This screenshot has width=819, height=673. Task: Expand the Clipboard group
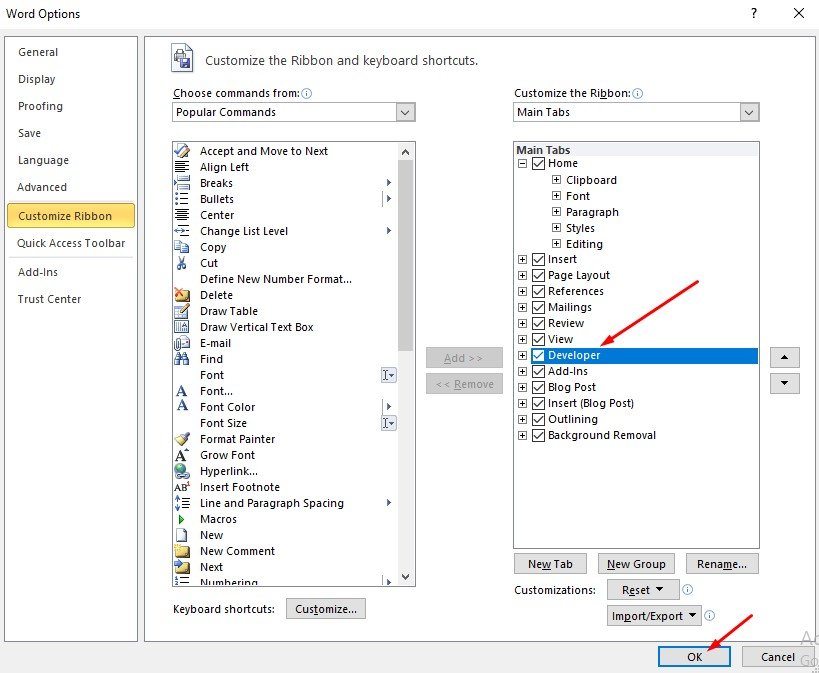tap(556, 180)
